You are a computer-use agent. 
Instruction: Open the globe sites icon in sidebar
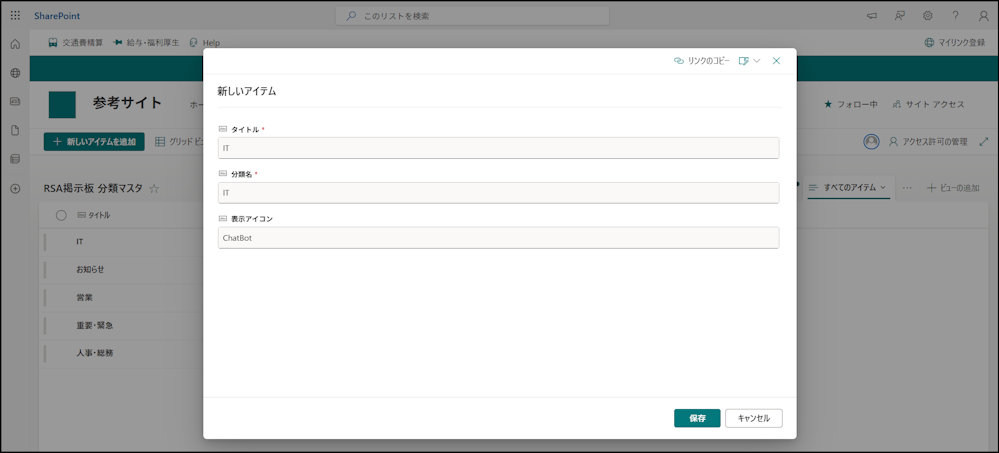point(15,73)
